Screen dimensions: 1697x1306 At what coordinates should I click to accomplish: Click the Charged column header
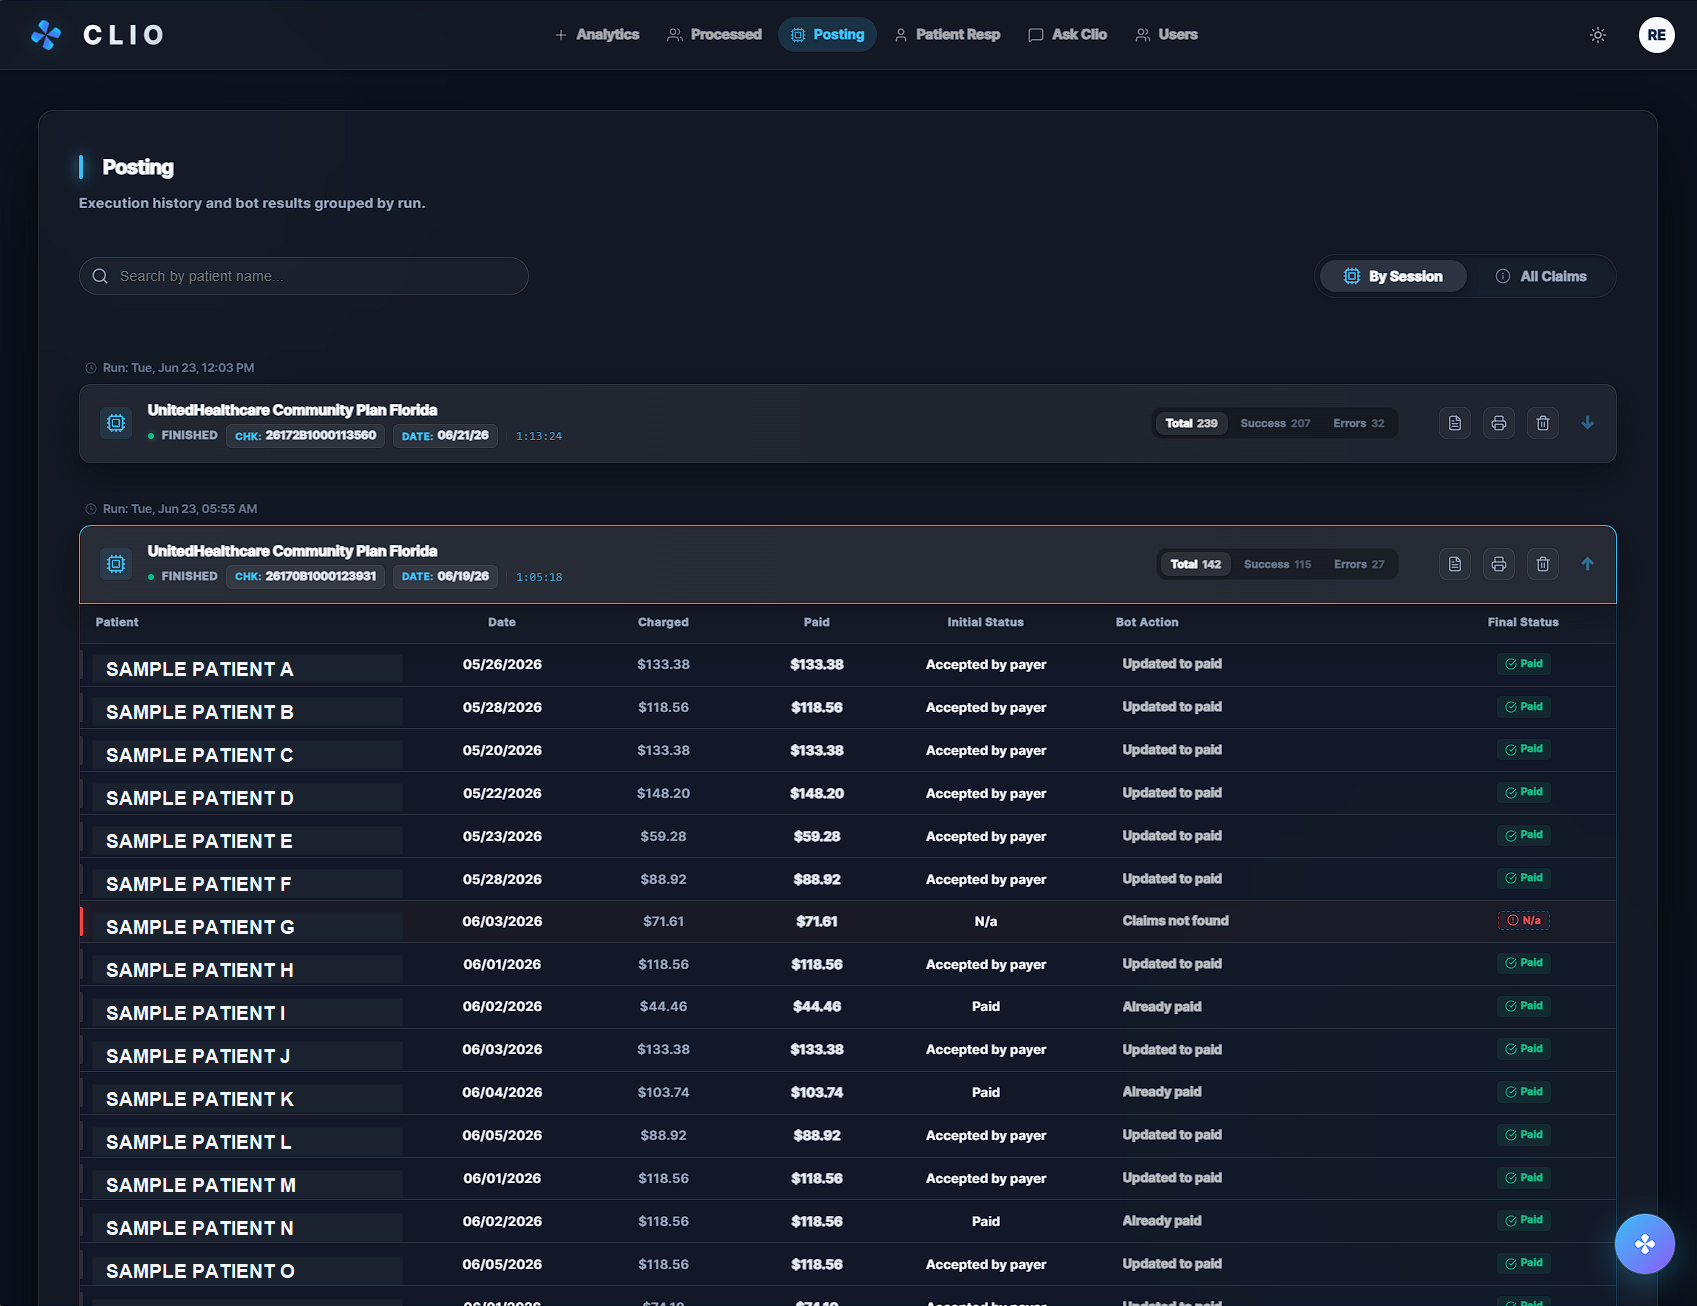point(663,622)
